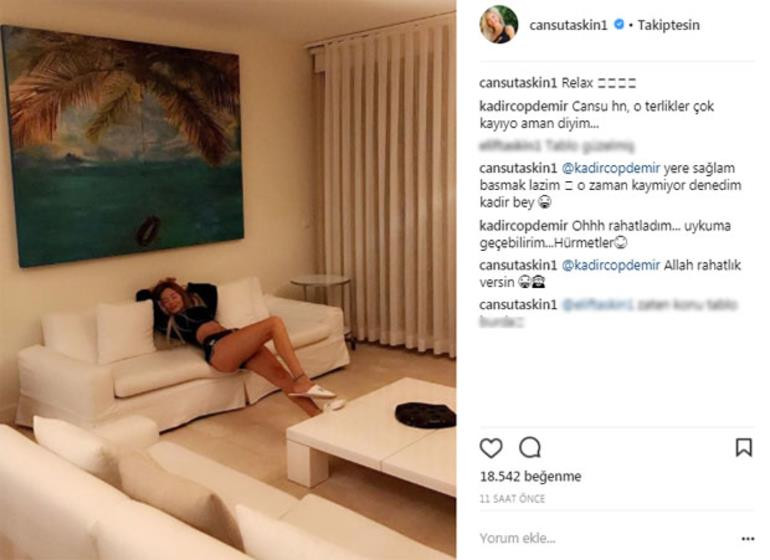Click the blurred commenter username above the yere sağlam reply
The width and height of the screenshot is (770, 560).
pos(510,146)
